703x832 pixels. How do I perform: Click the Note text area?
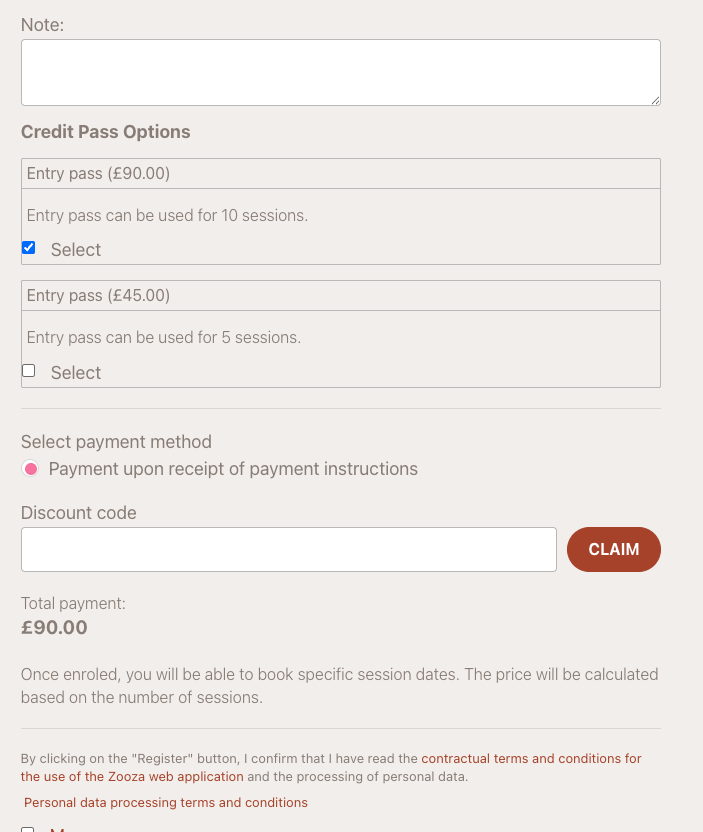click(340, 71)
